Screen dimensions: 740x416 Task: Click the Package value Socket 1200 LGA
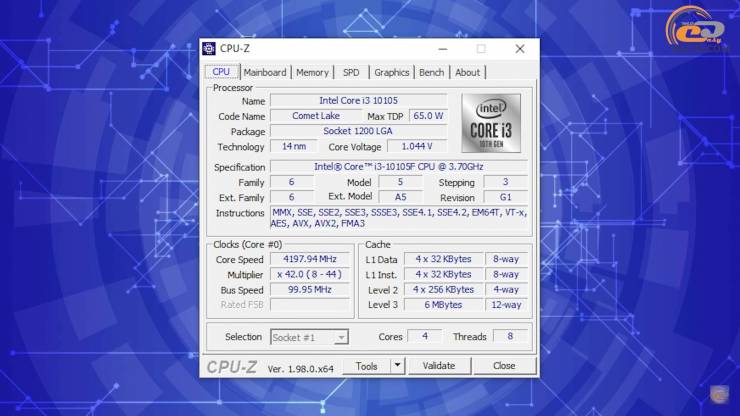click(358, 131)
